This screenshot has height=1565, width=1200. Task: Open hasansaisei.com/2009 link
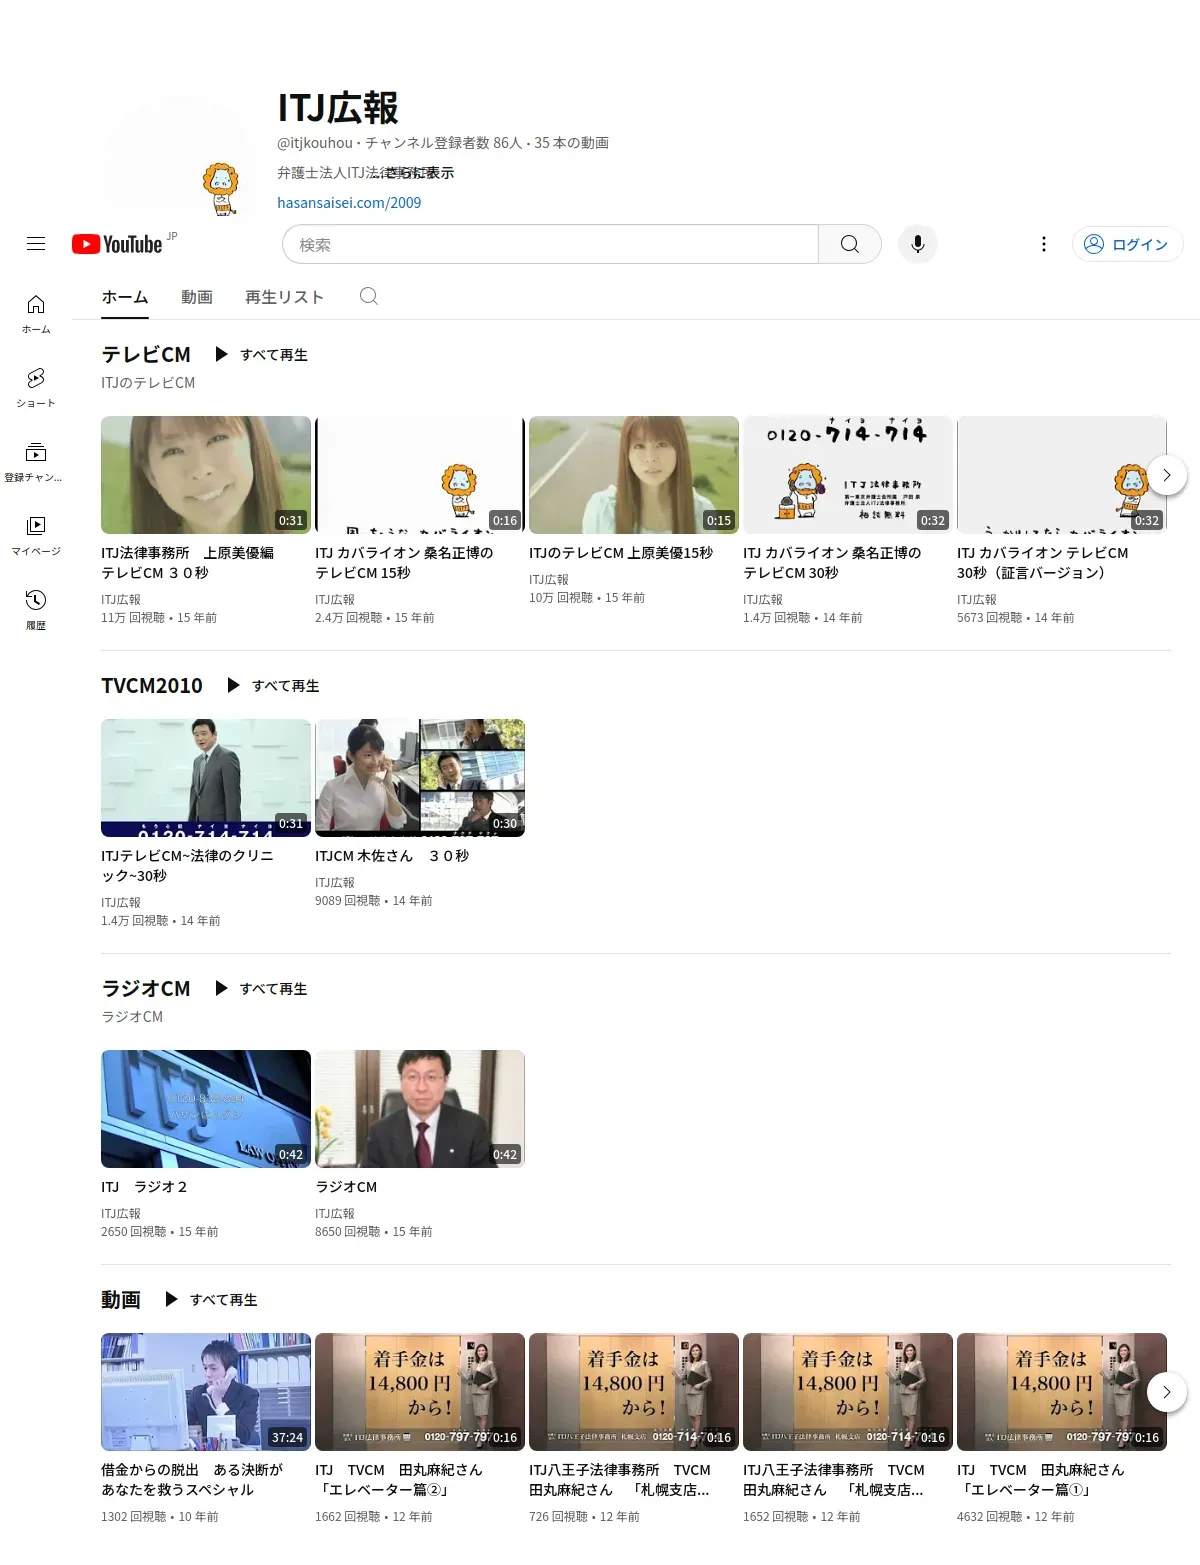(349, 202)
